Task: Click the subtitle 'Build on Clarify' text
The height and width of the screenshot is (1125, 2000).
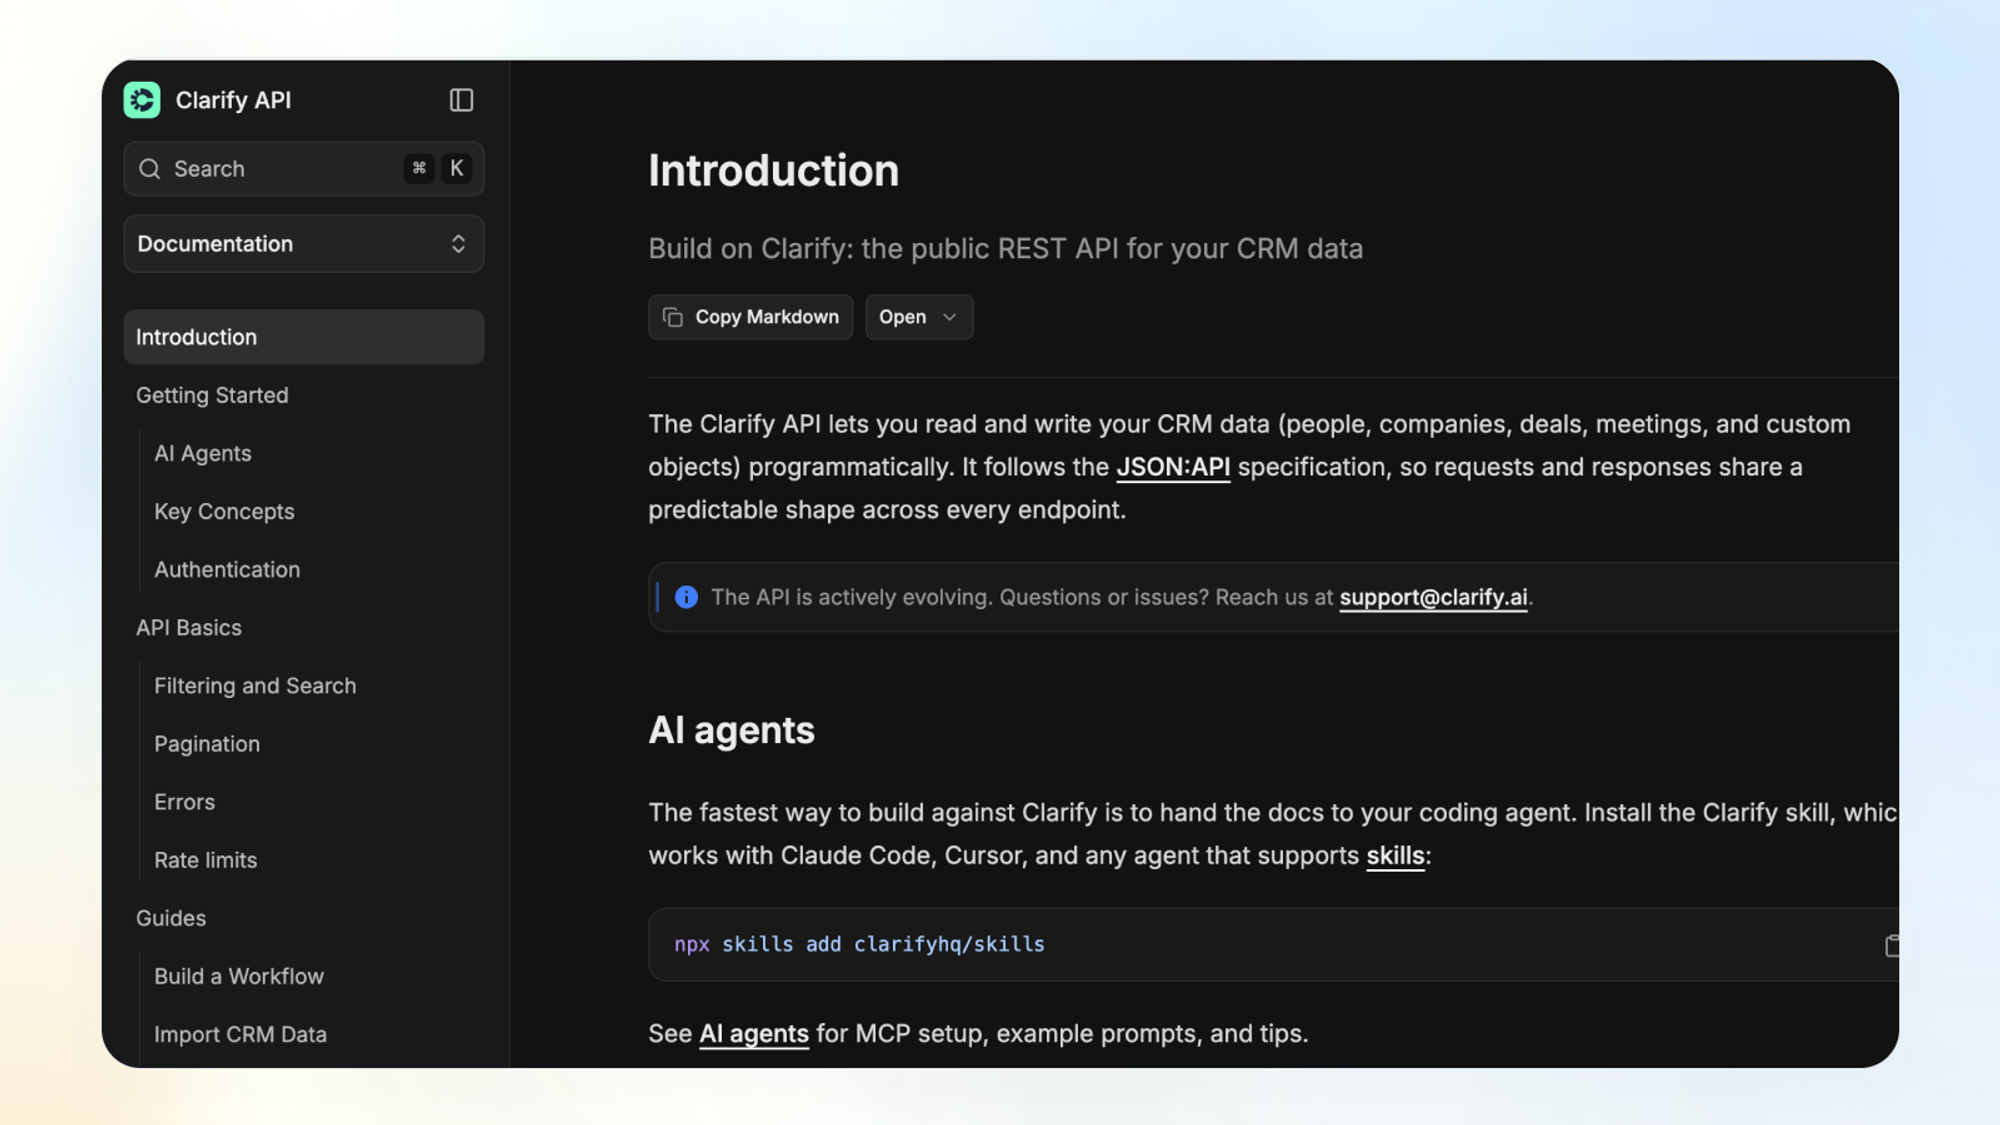Action: [1005, 249]
